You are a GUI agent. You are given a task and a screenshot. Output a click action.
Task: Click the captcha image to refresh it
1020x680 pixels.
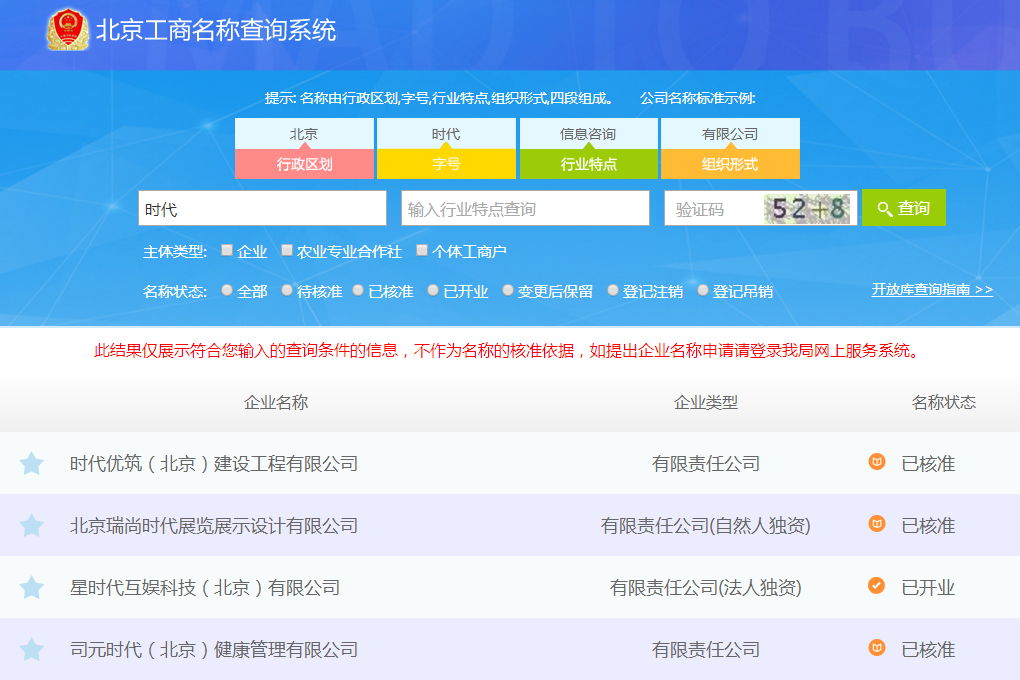[x=807, y=208]
